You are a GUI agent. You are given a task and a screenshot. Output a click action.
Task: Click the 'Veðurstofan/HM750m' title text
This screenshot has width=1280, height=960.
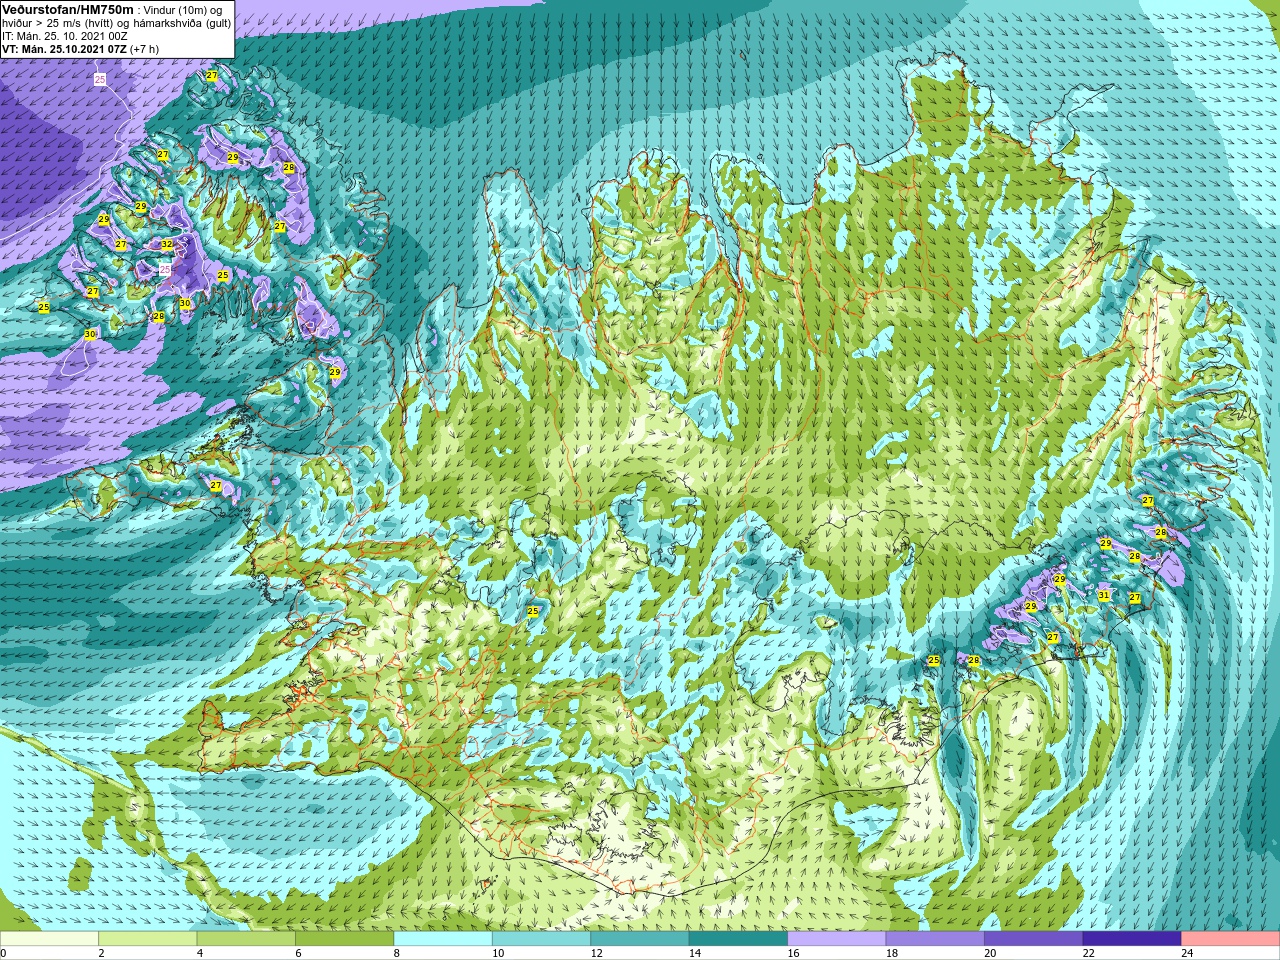point(68,9)
